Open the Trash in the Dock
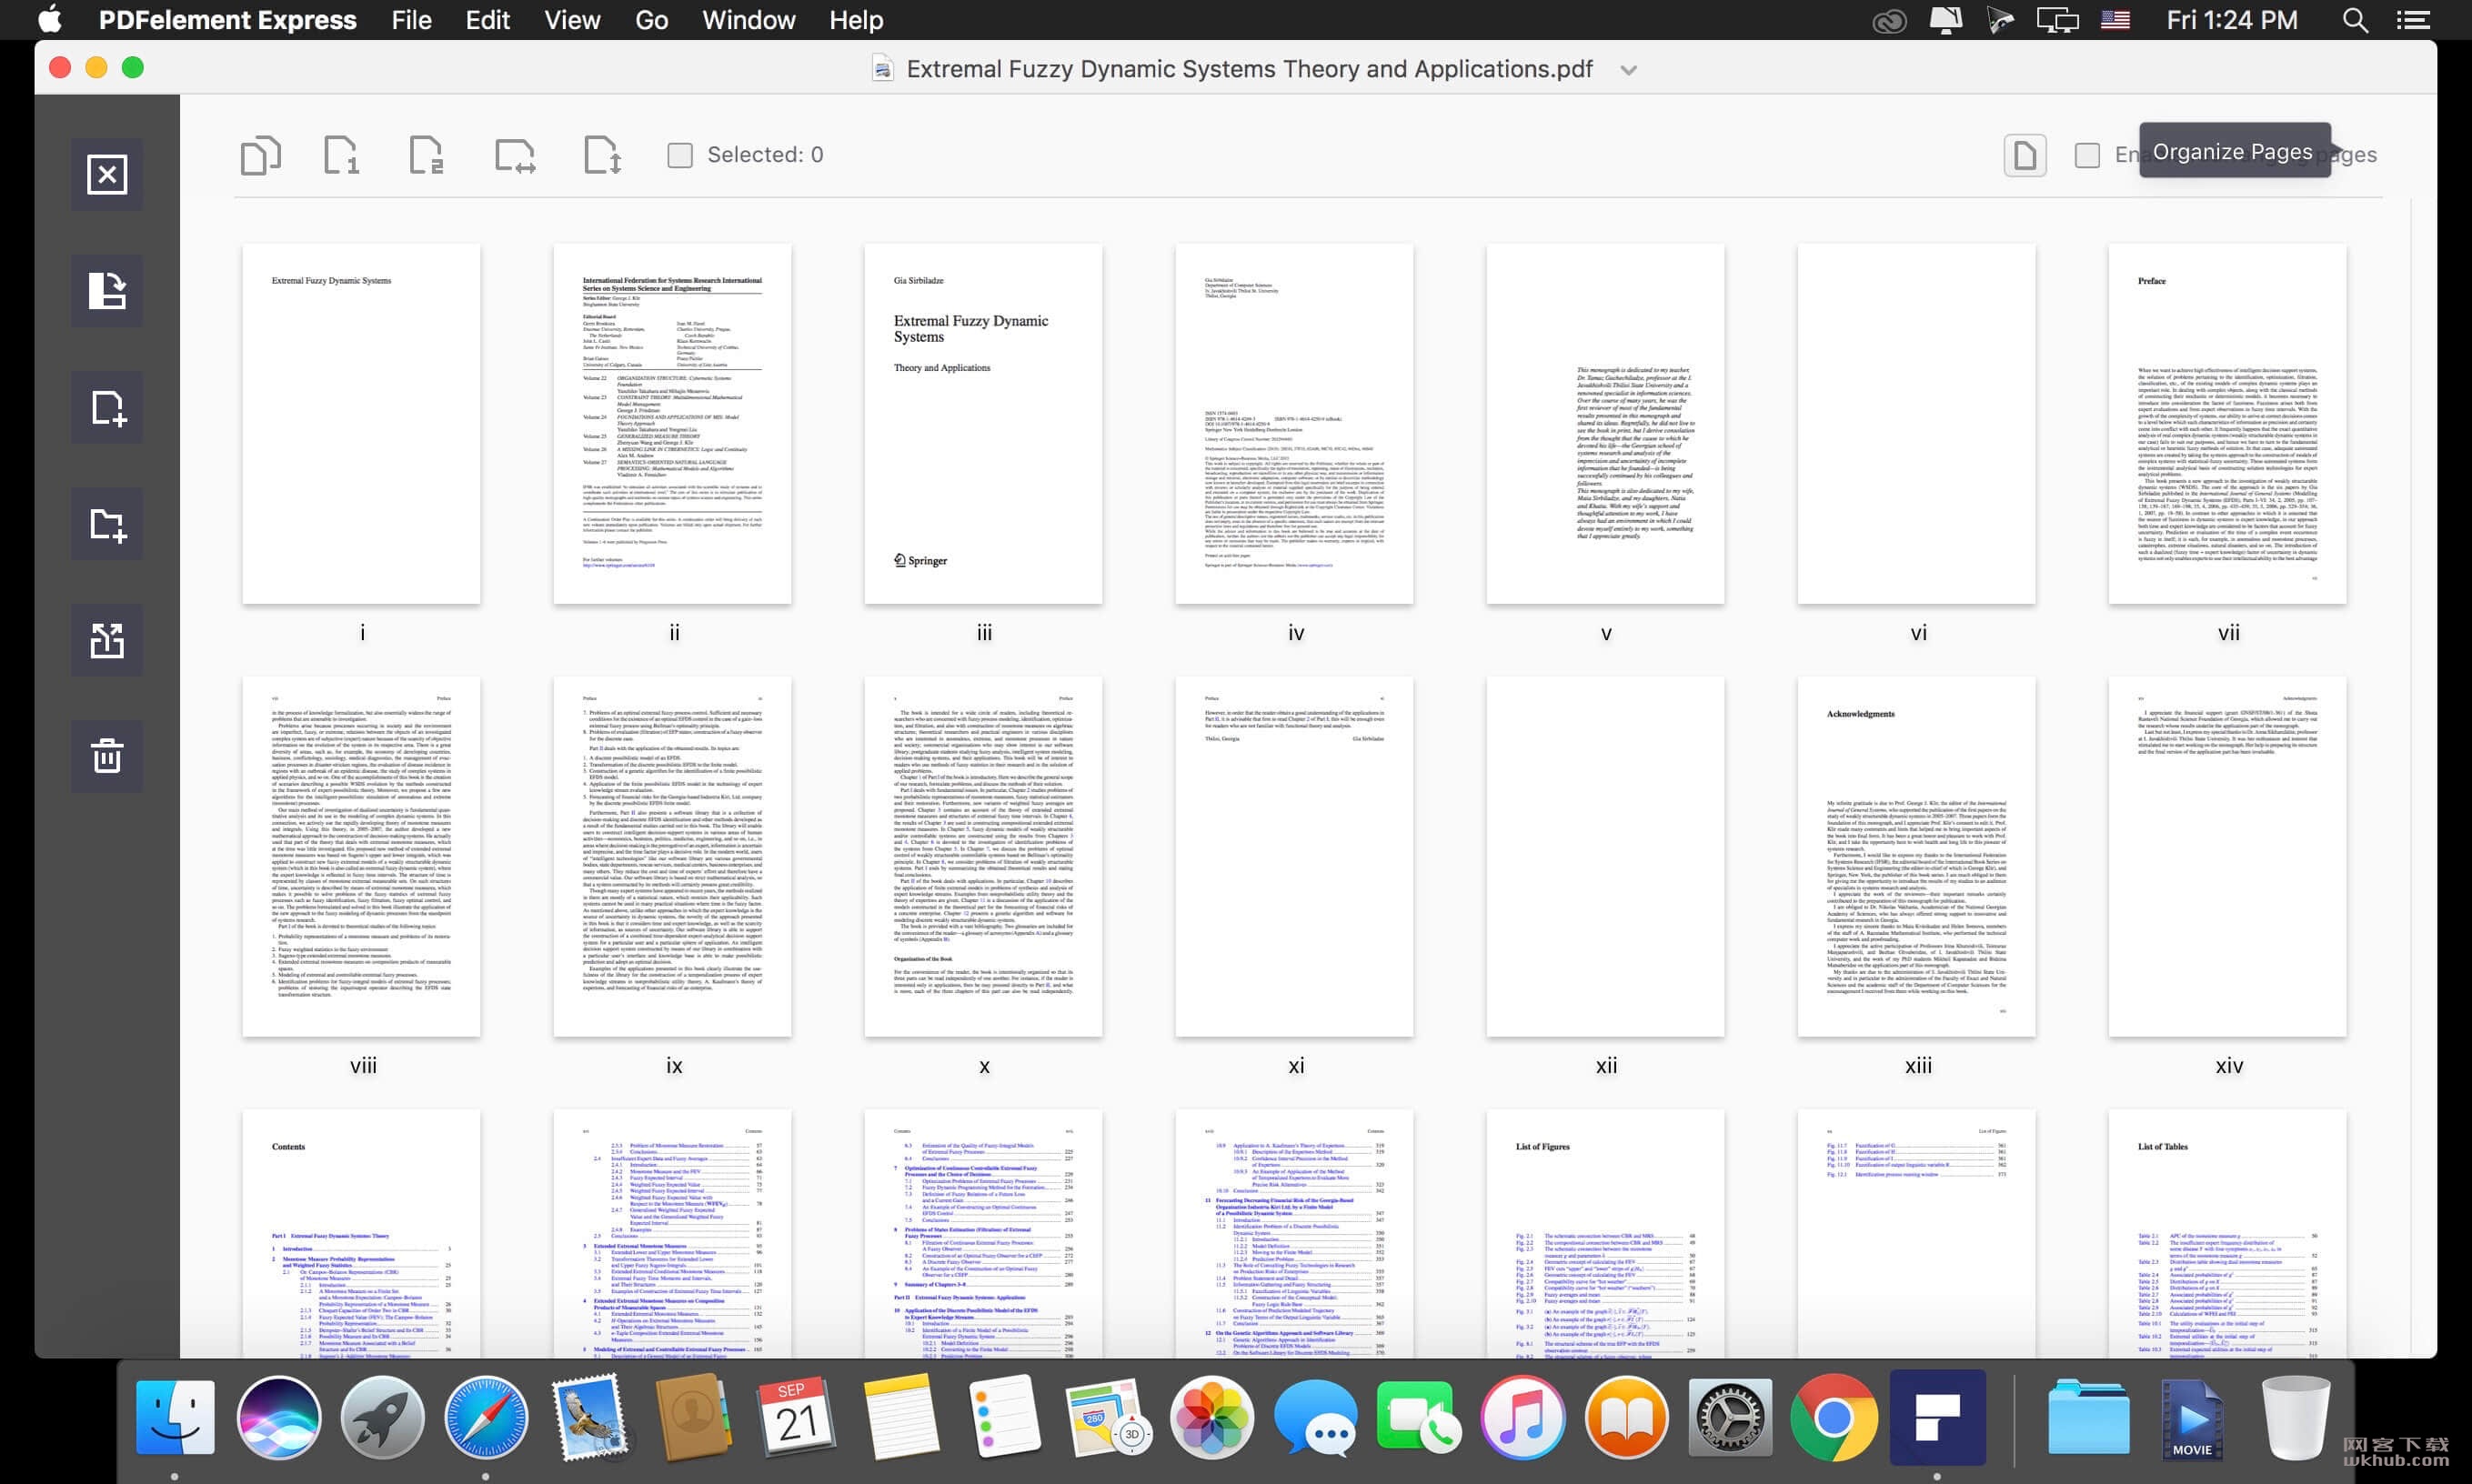The width and height of the screenshot is (2472, 1484). point(2296,1417)
